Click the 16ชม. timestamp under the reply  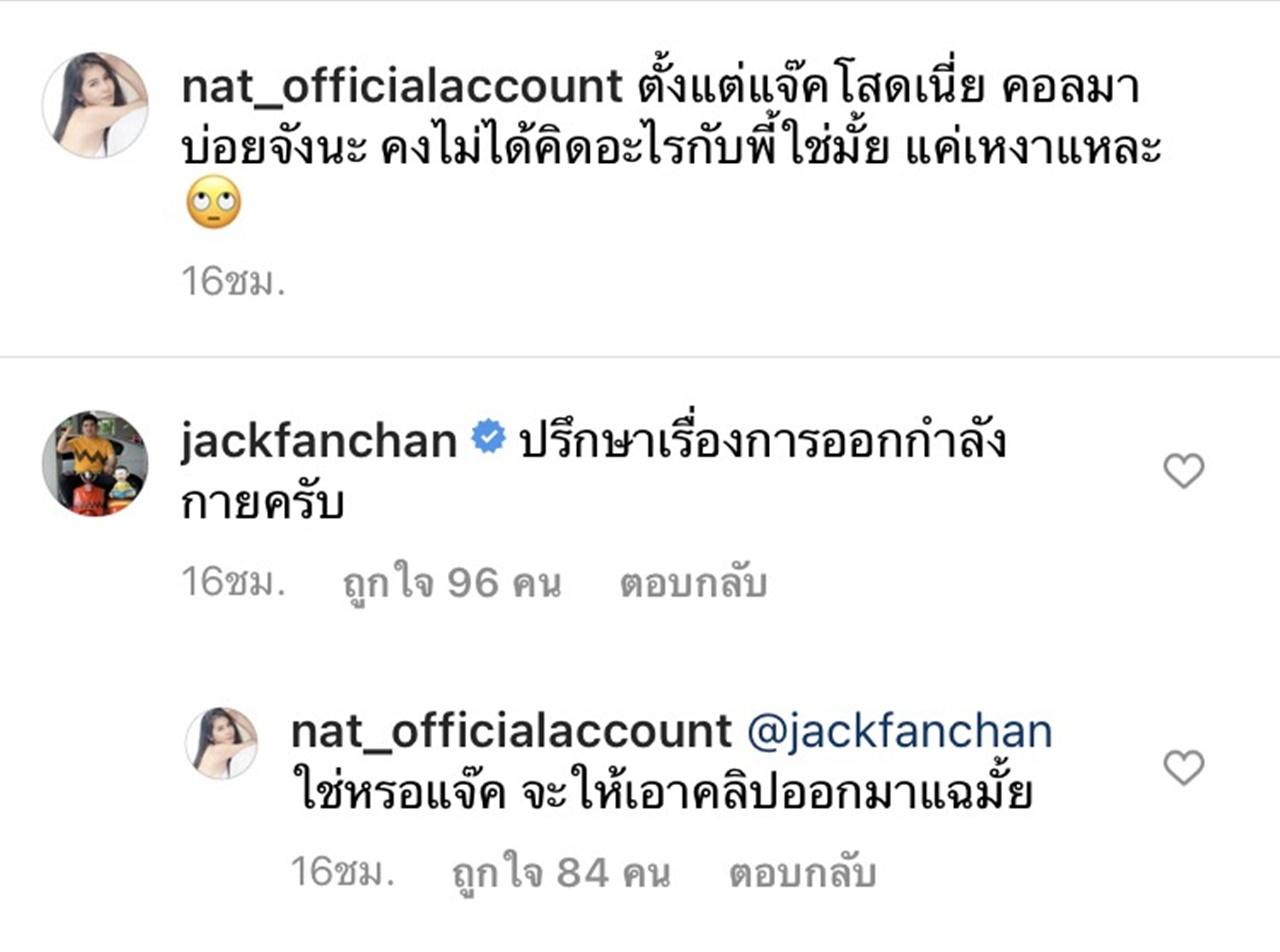coord(344,873)
